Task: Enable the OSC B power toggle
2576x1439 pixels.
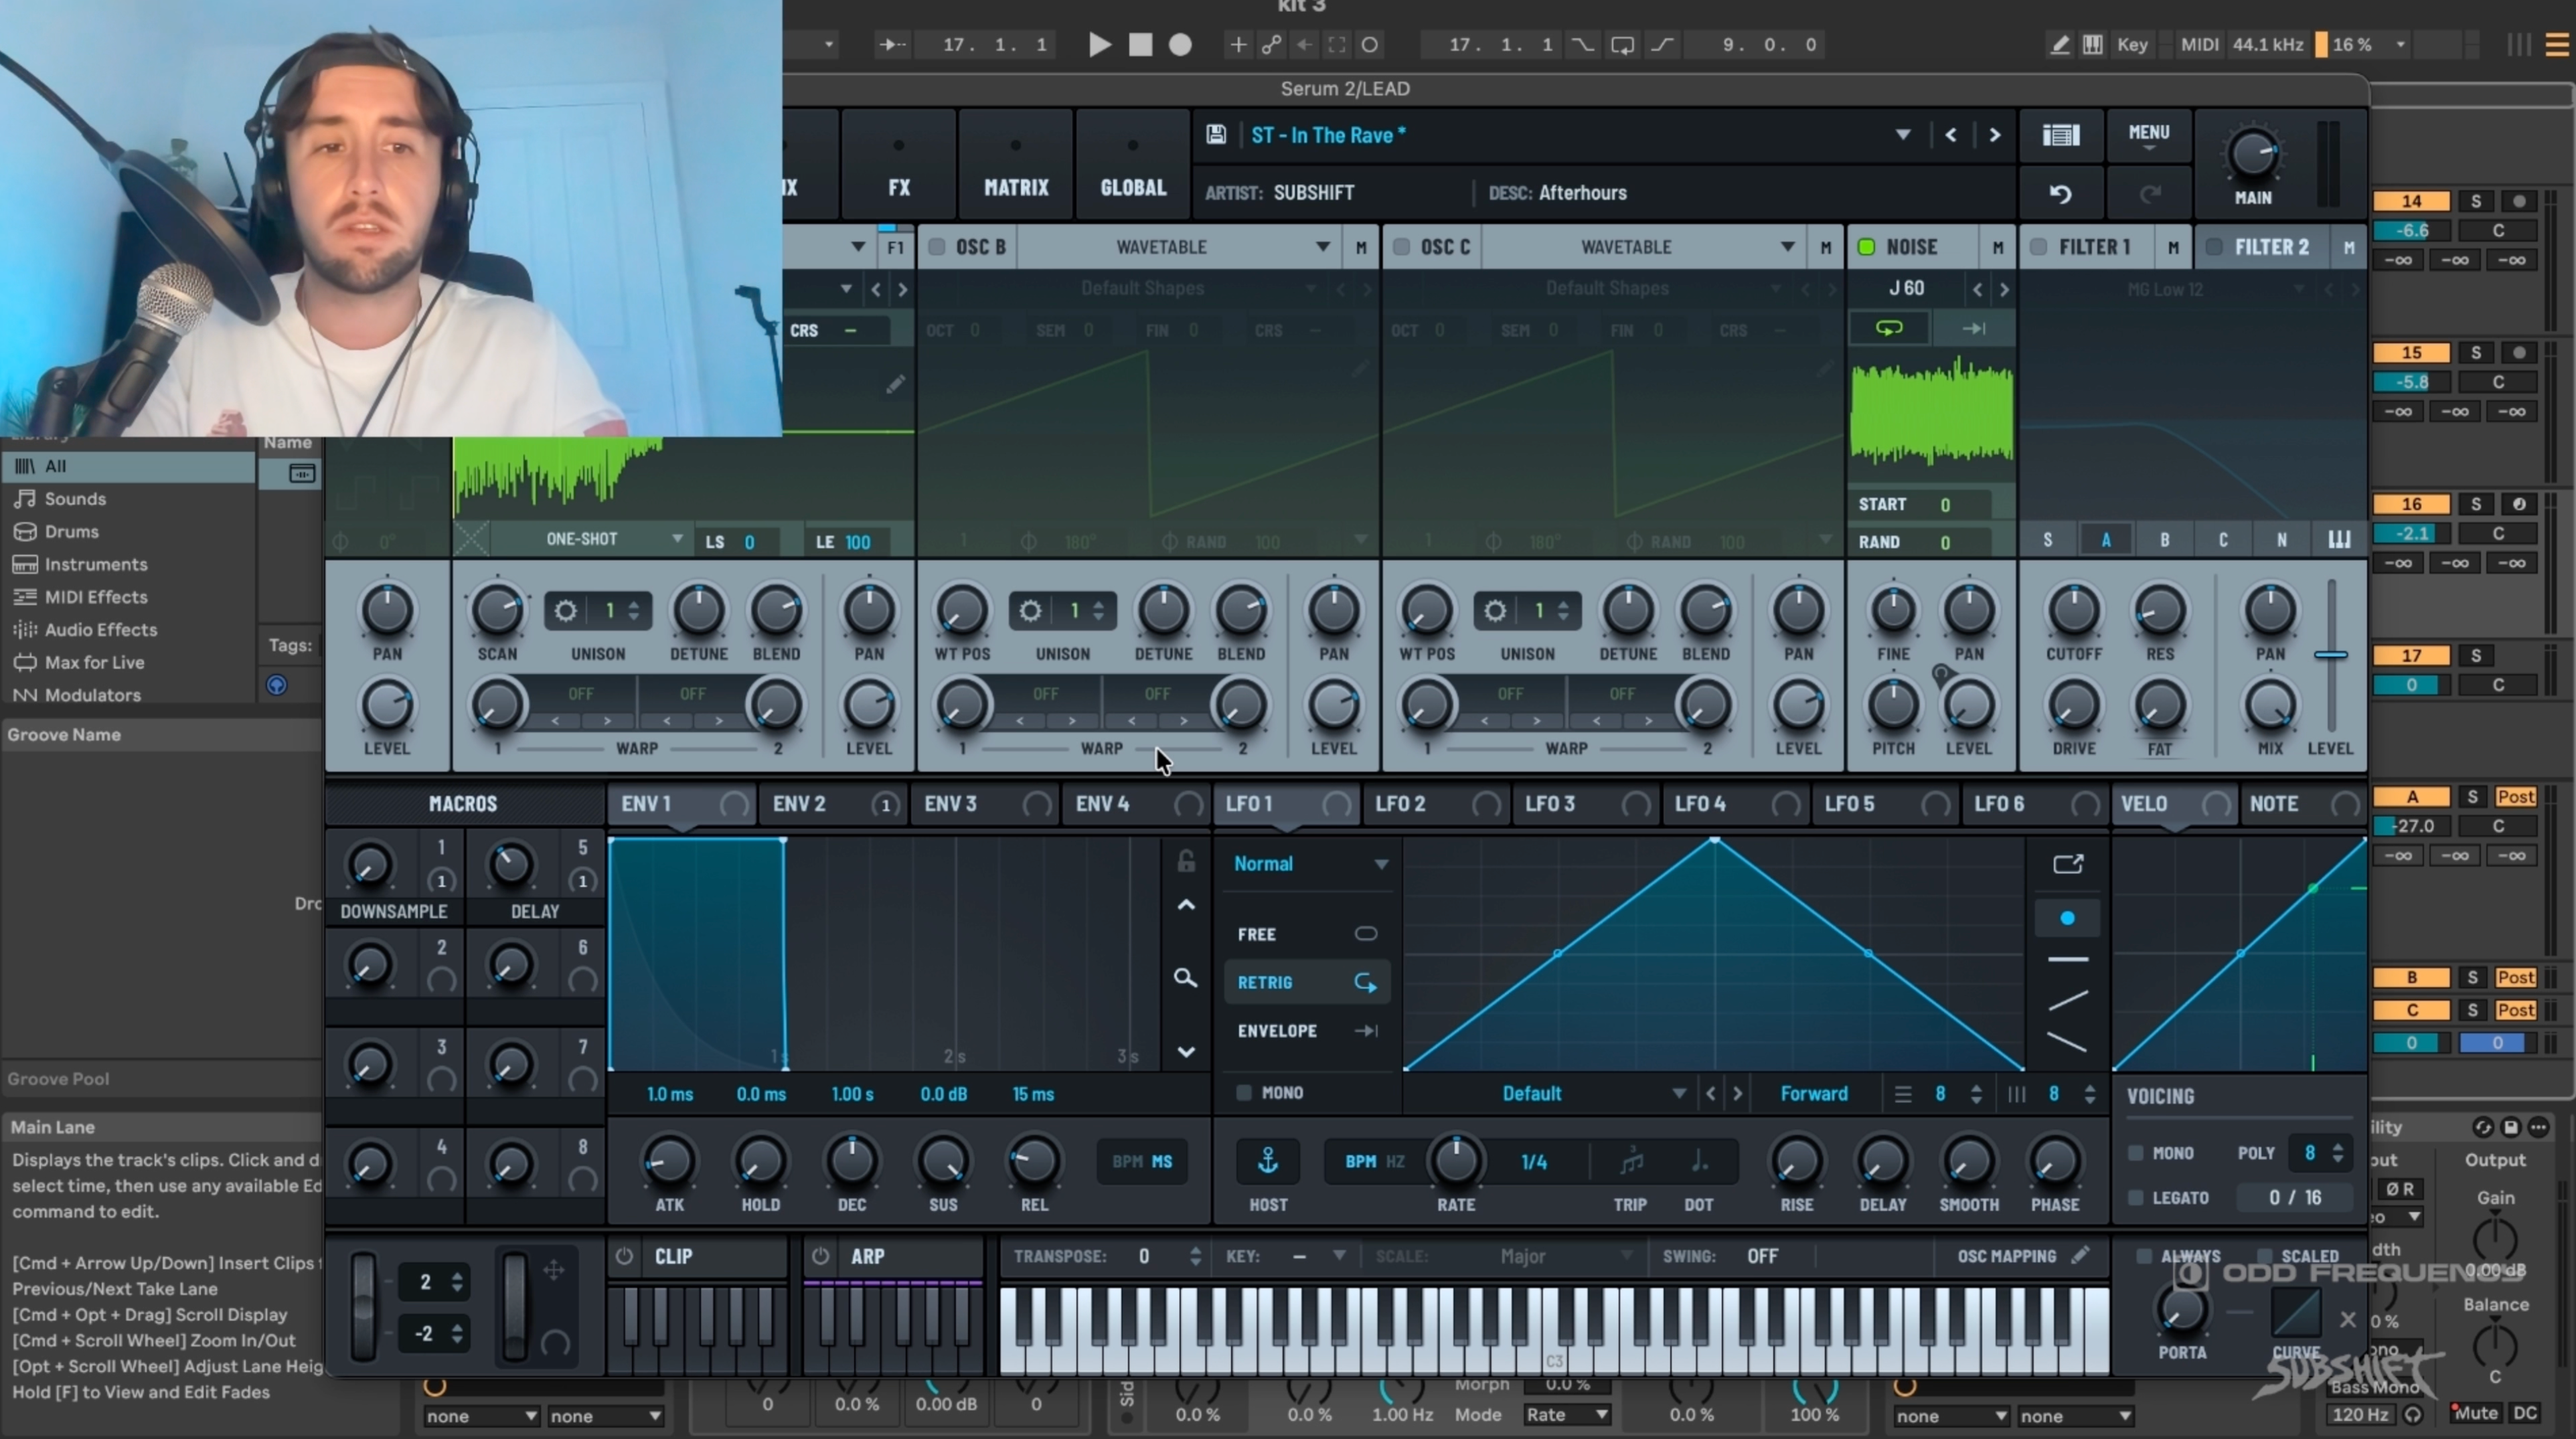Action: (937, 247)
